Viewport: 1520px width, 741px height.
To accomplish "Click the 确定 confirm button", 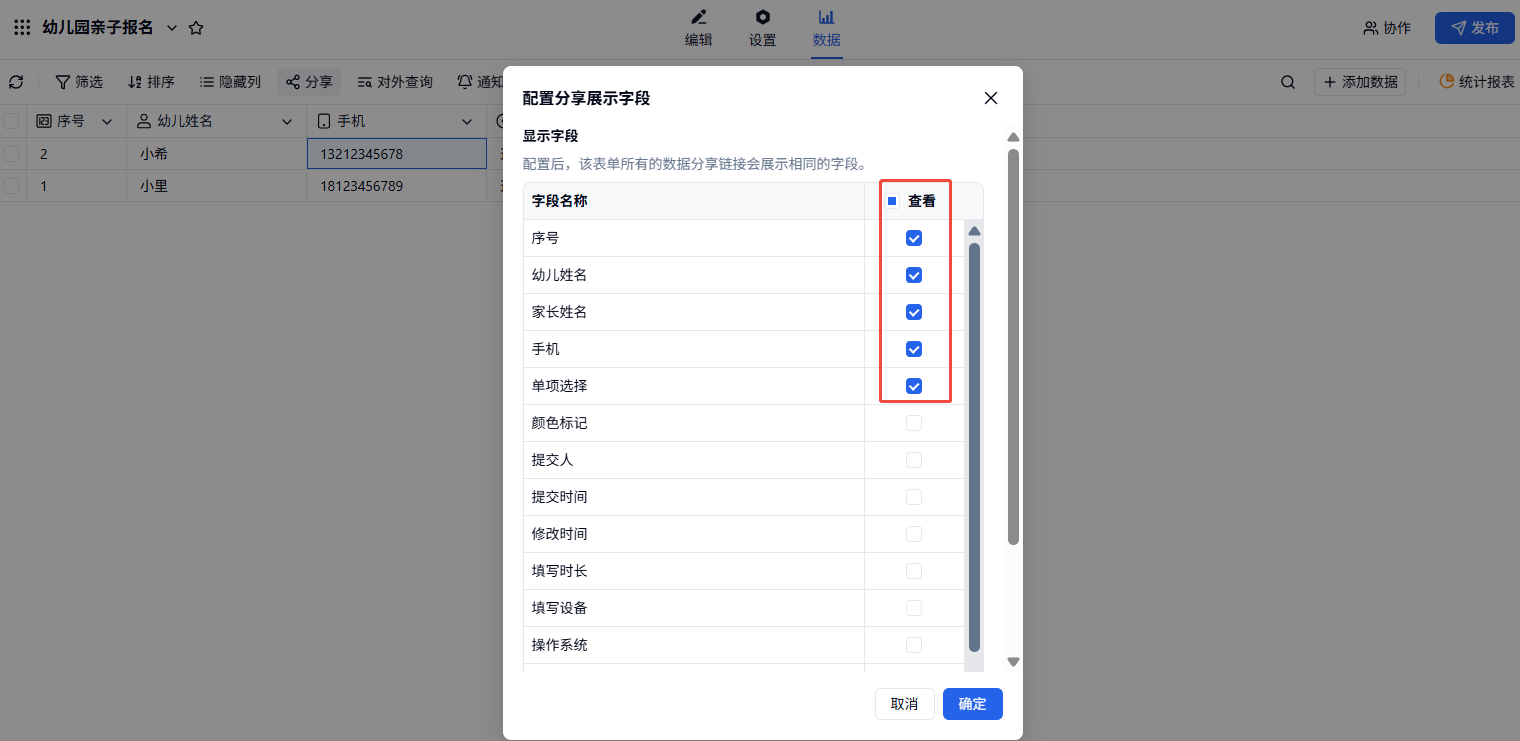I will [x=972, y=704].
